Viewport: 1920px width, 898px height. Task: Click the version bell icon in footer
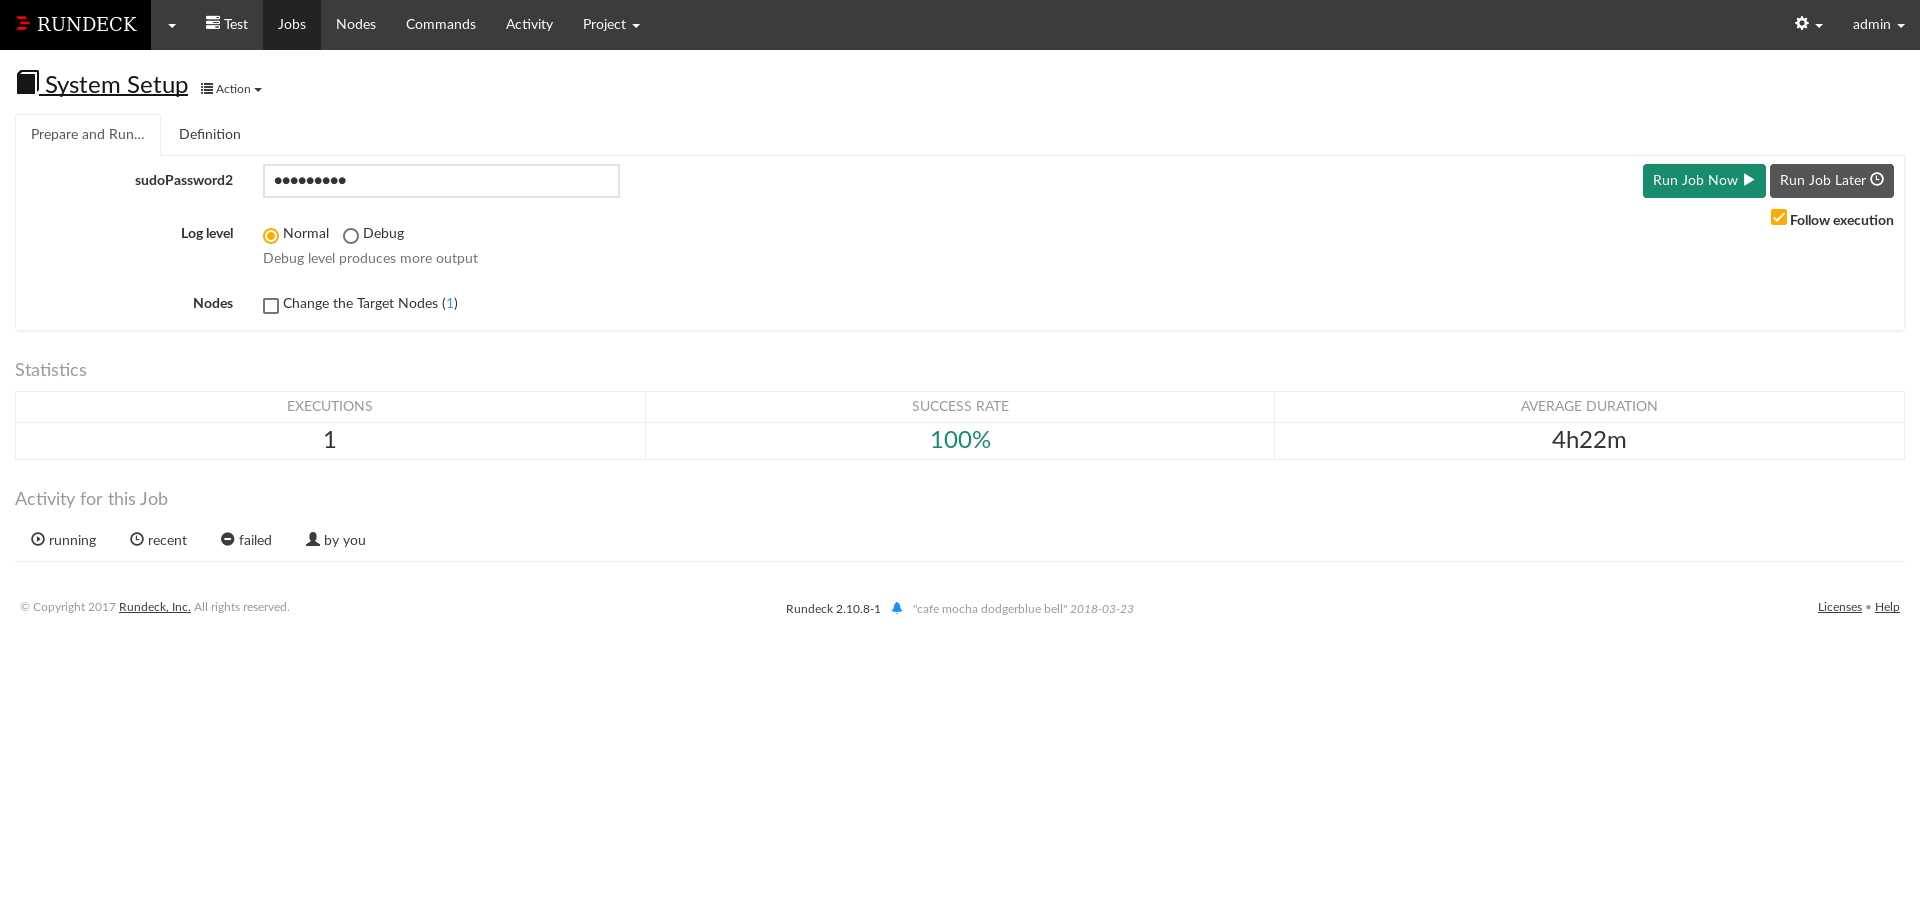[x=897, y=607]
